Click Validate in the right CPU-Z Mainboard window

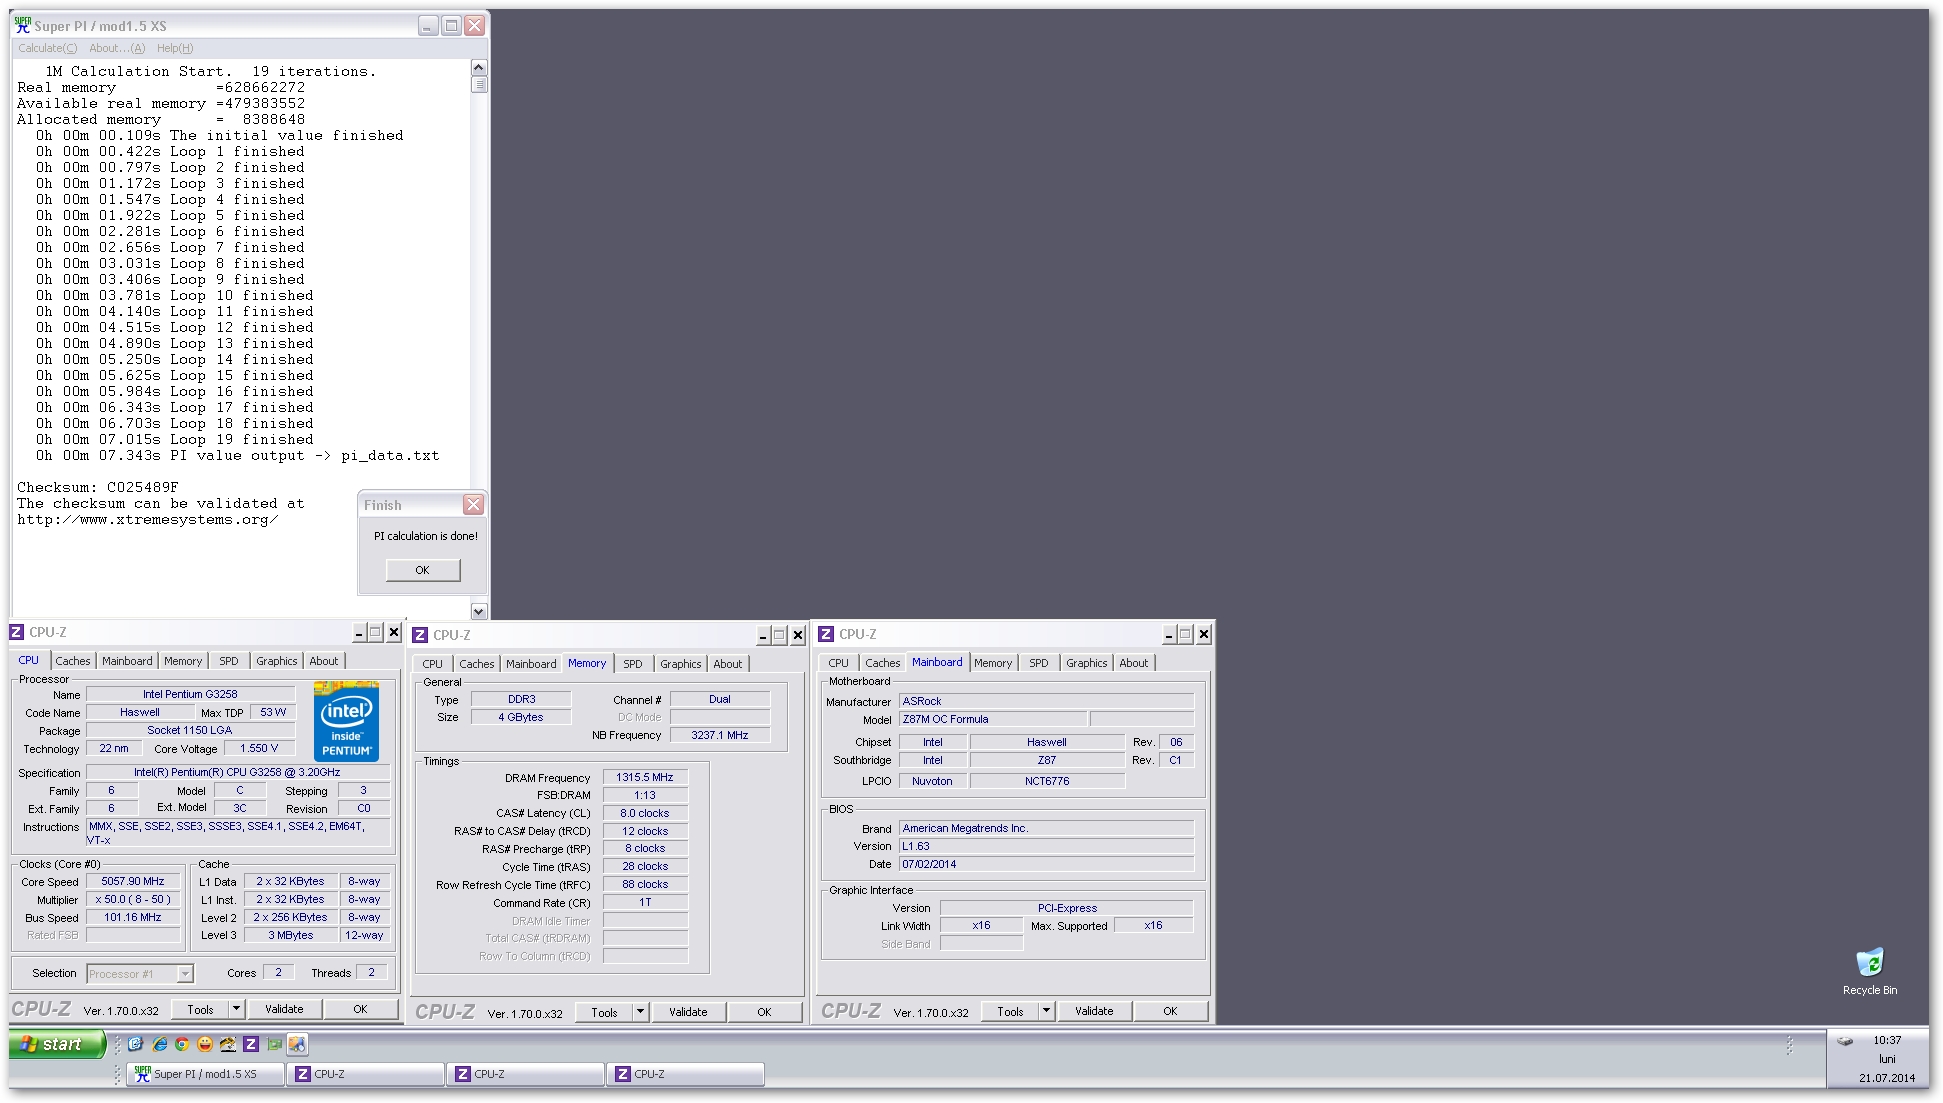pos(1094,1011)
